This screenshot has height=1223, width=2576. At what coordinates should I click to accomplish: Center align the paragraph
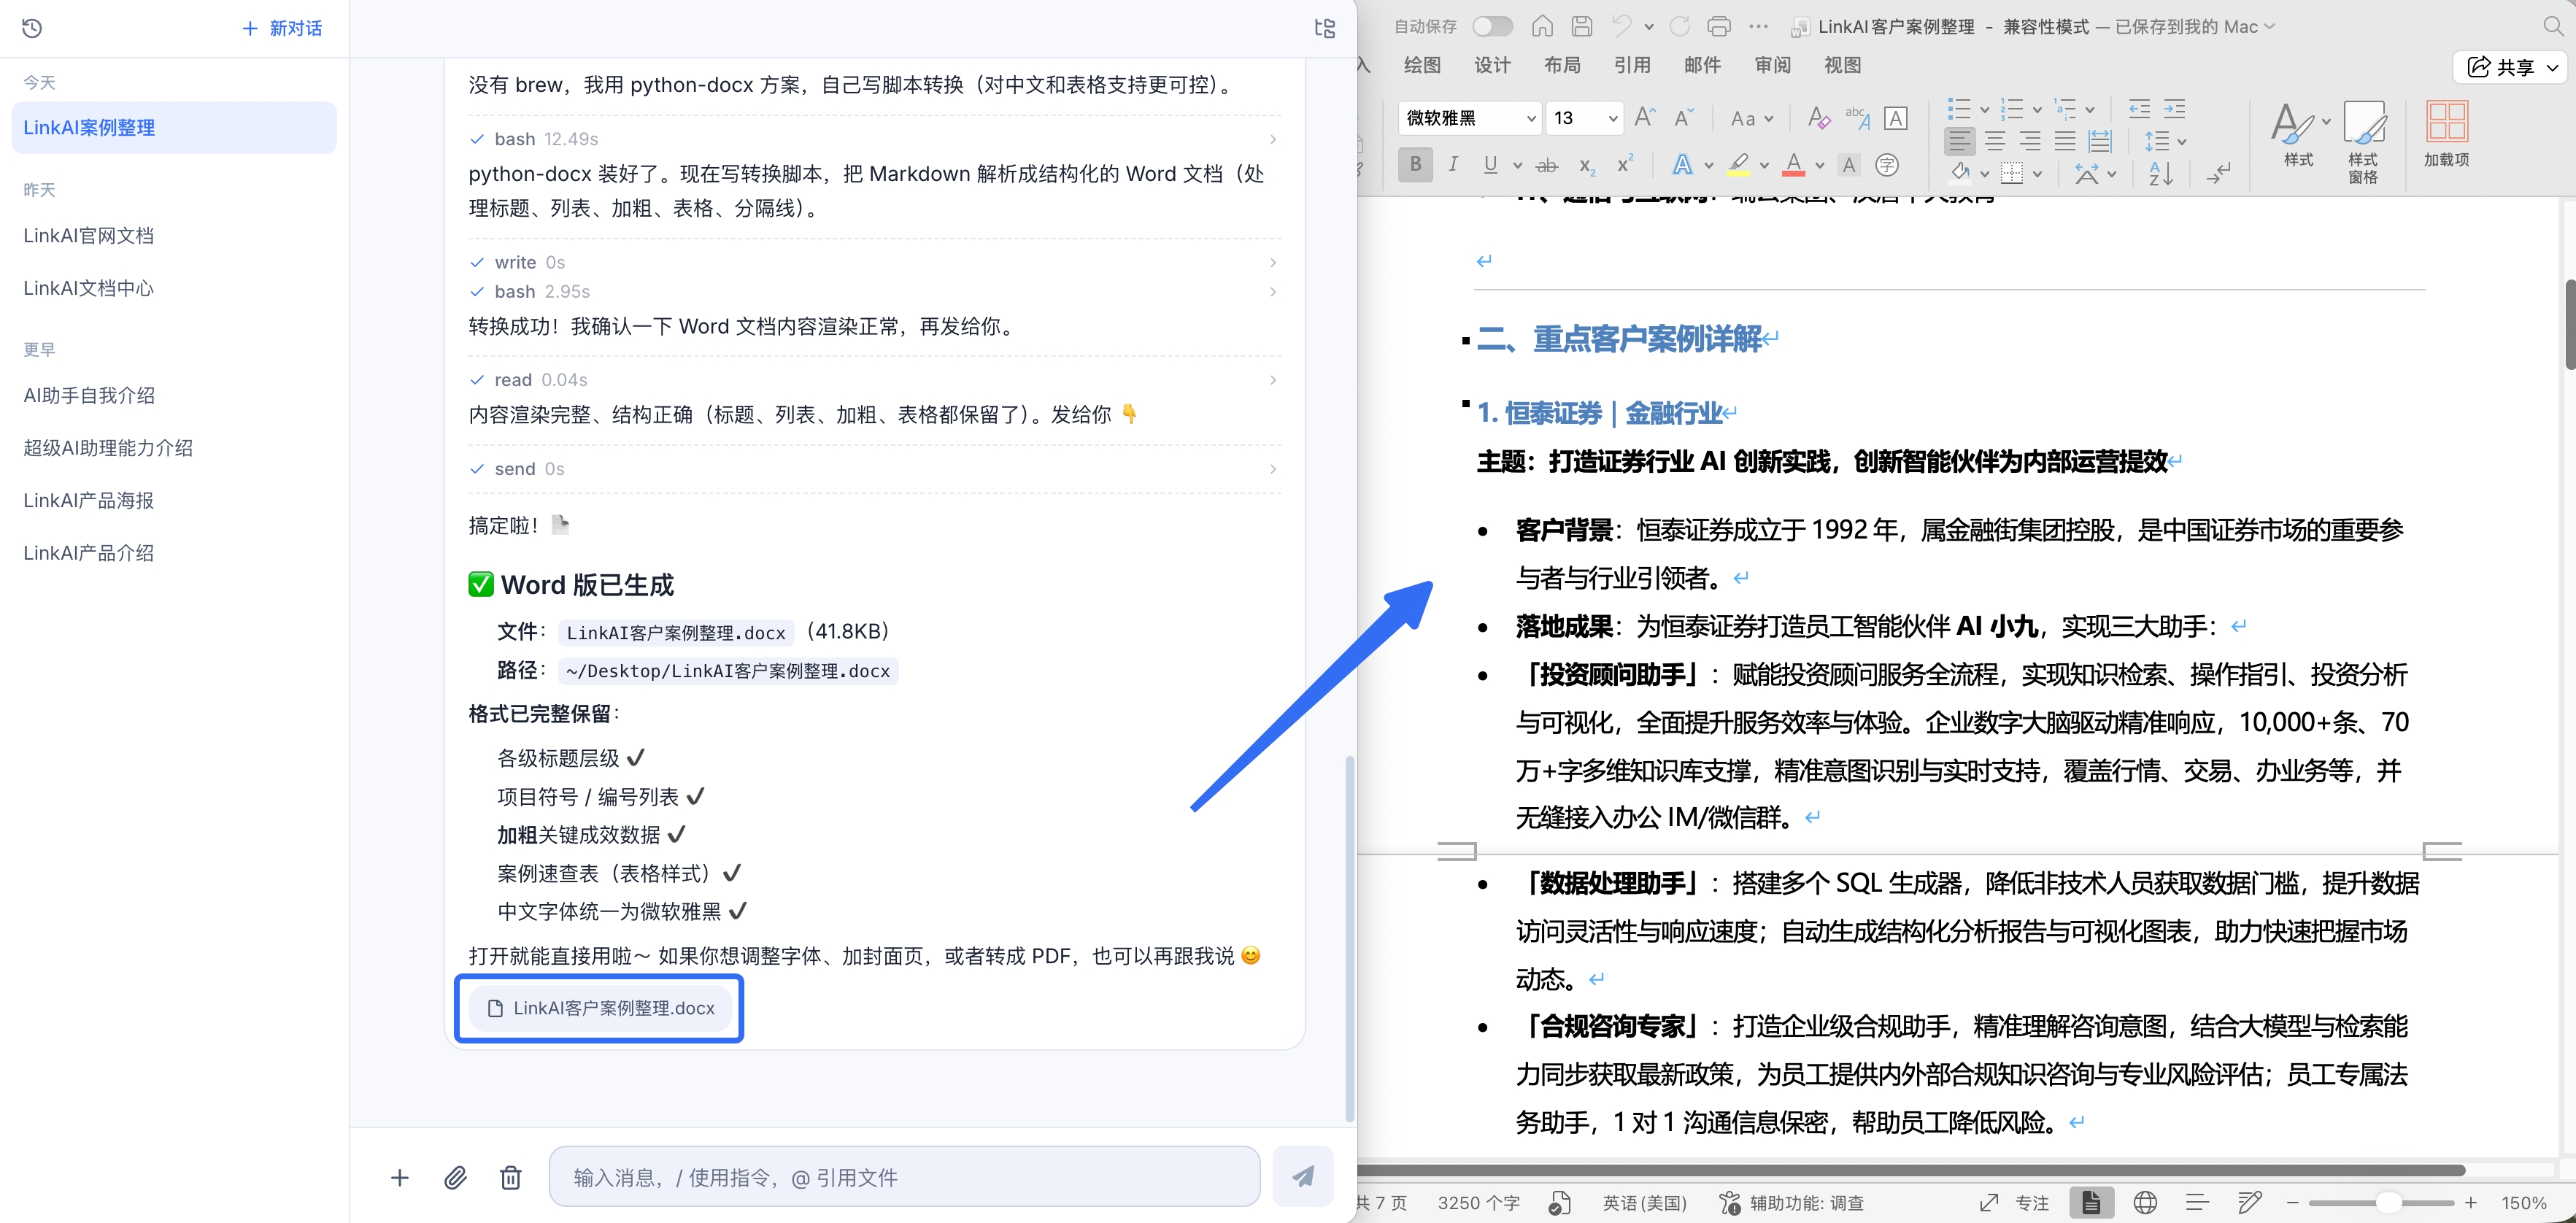(x=1995, y=141)
